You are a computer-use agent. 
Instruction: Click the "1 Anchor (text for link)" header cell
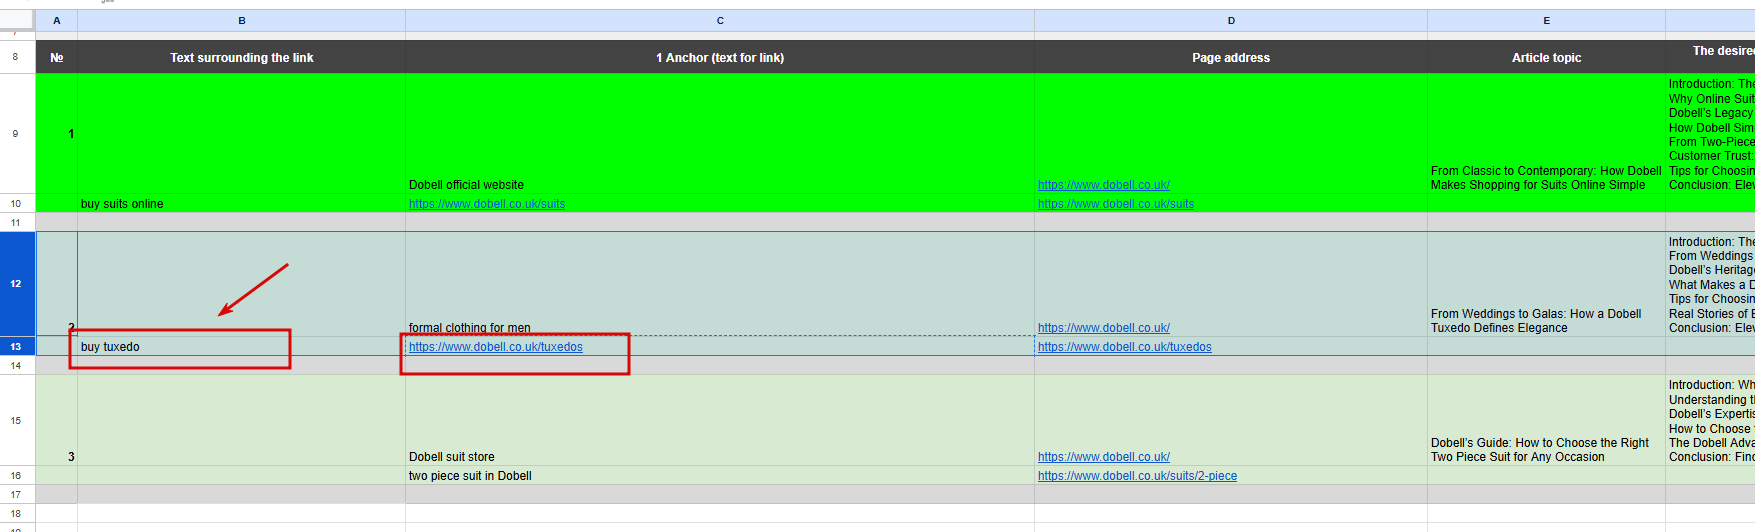pyautogui.click(x=719, y=57)
